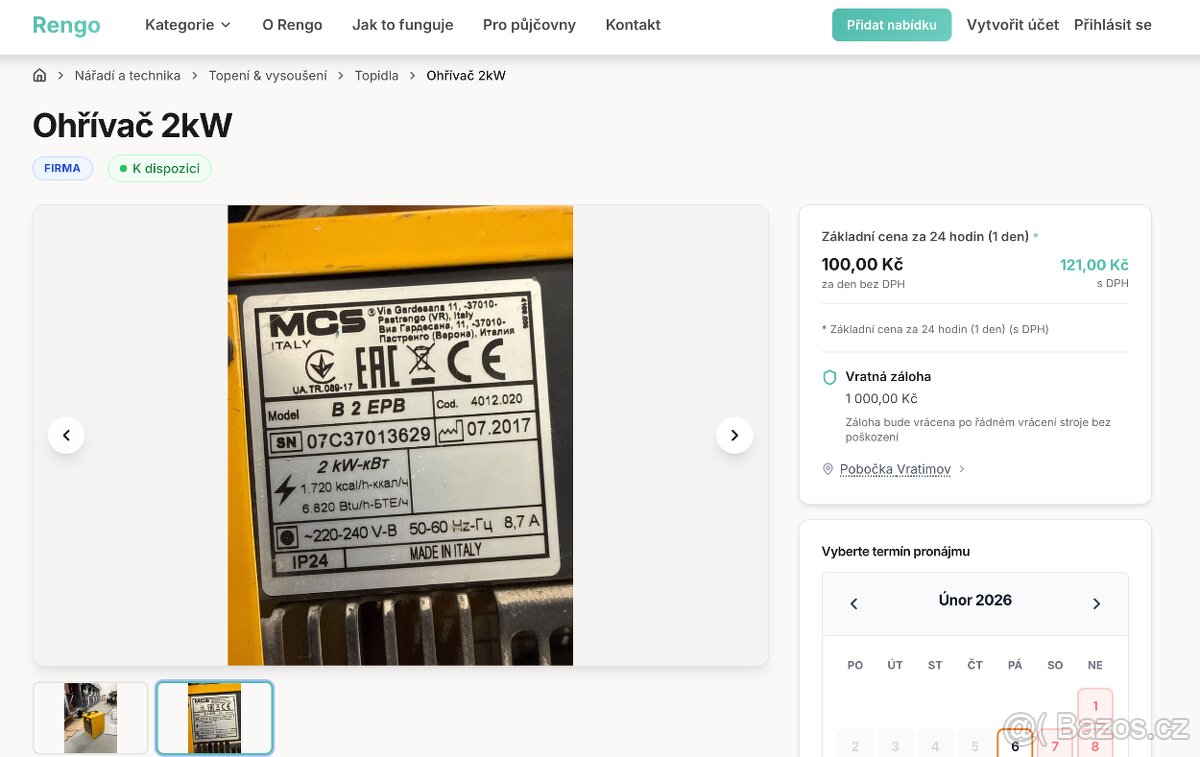Click the home icon in breadcrumb
The height and width of the screenshot is (757, 1200).
click(x=40, y=76)
